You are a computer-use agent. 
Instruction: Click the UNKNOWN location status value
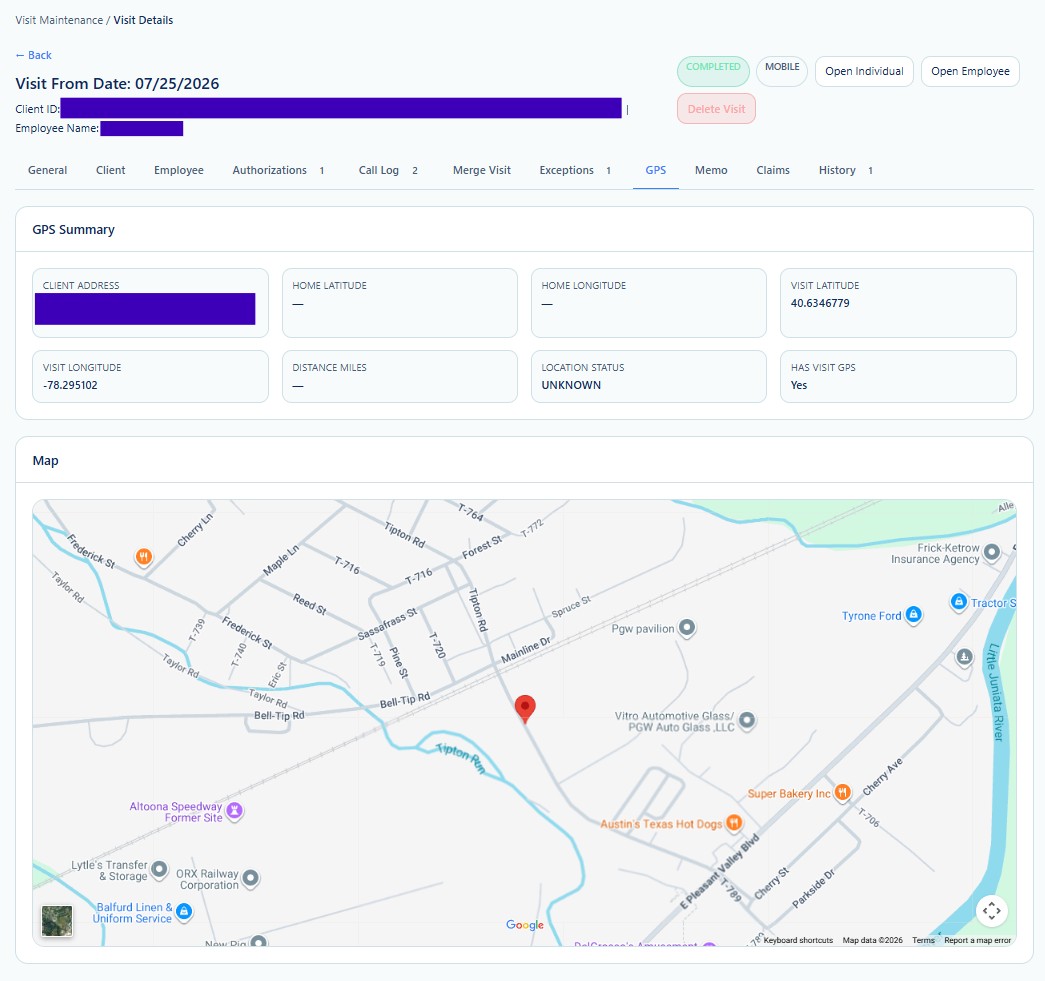[571, 385]
